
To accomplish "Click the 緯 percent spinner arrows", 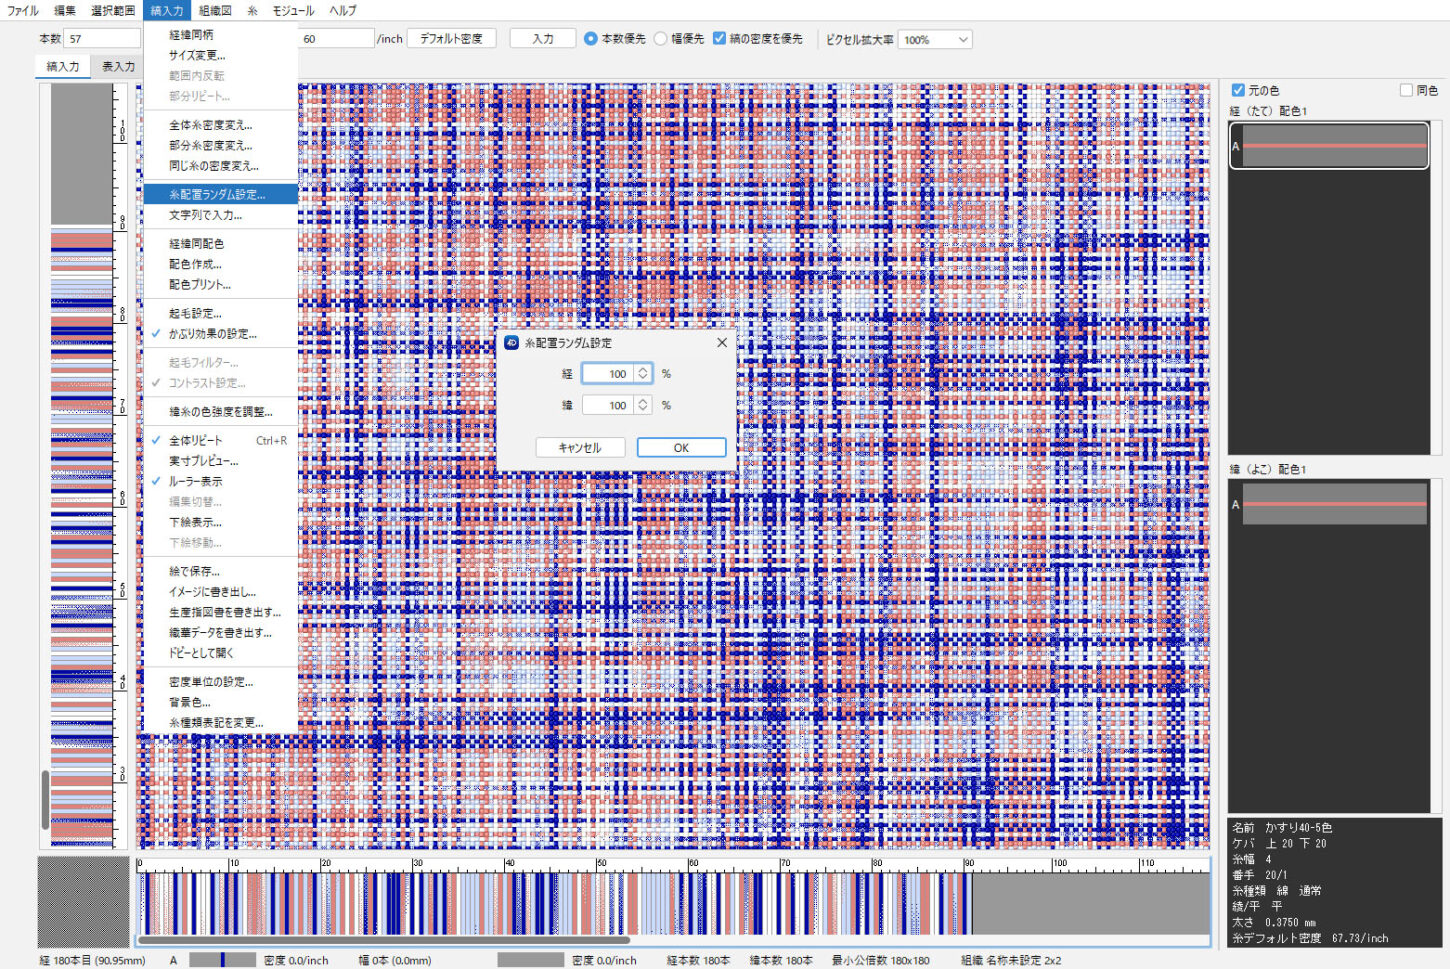I will click(643, 405).
